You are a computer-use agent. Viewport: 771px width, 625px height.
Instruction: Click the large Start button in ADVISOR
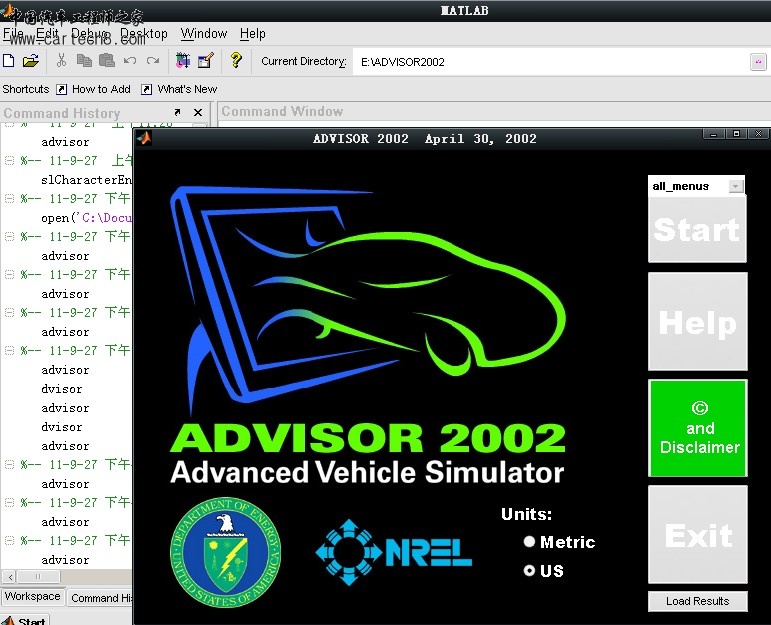(x=697, y=229)
